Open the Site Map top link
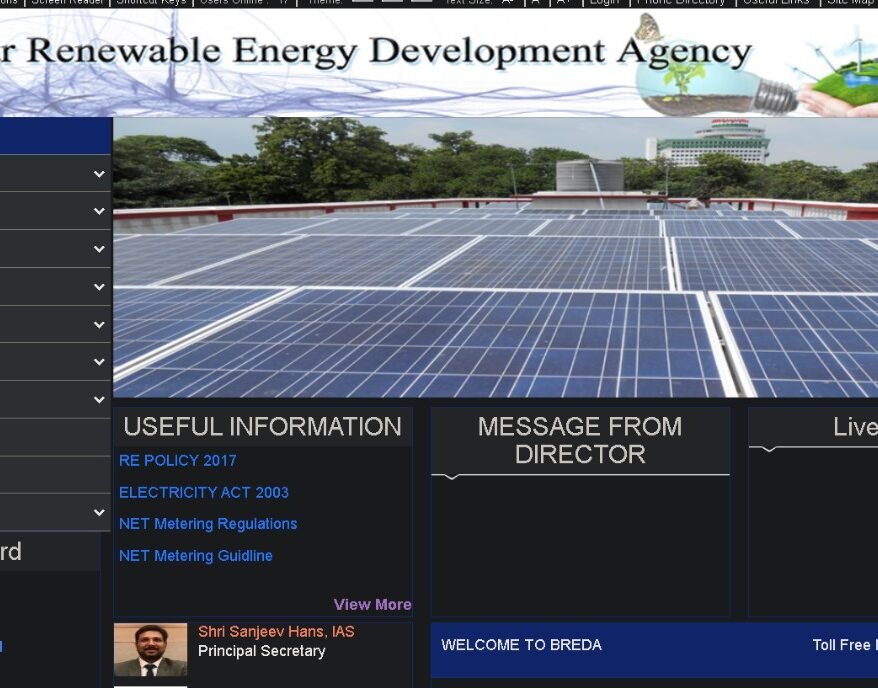Viewport: 878px width, 688px height. (x=850, y=2)
